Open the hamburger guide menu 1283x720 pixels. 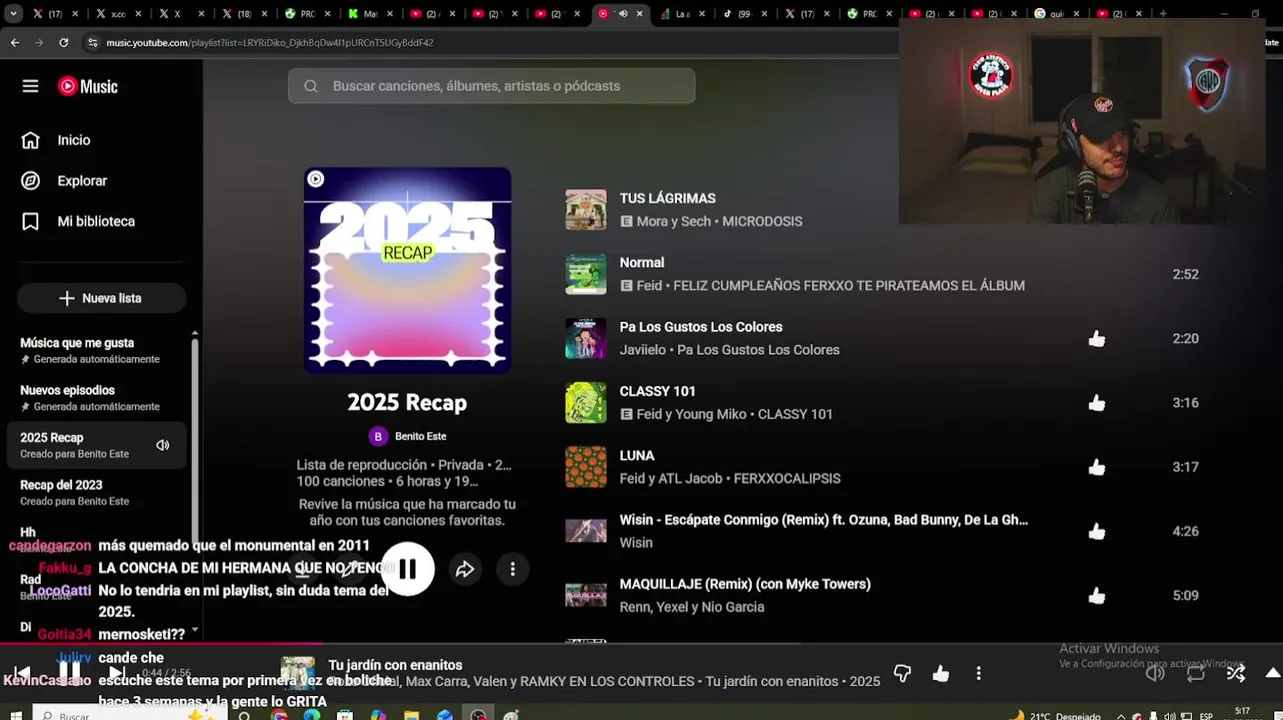(30, 86)
